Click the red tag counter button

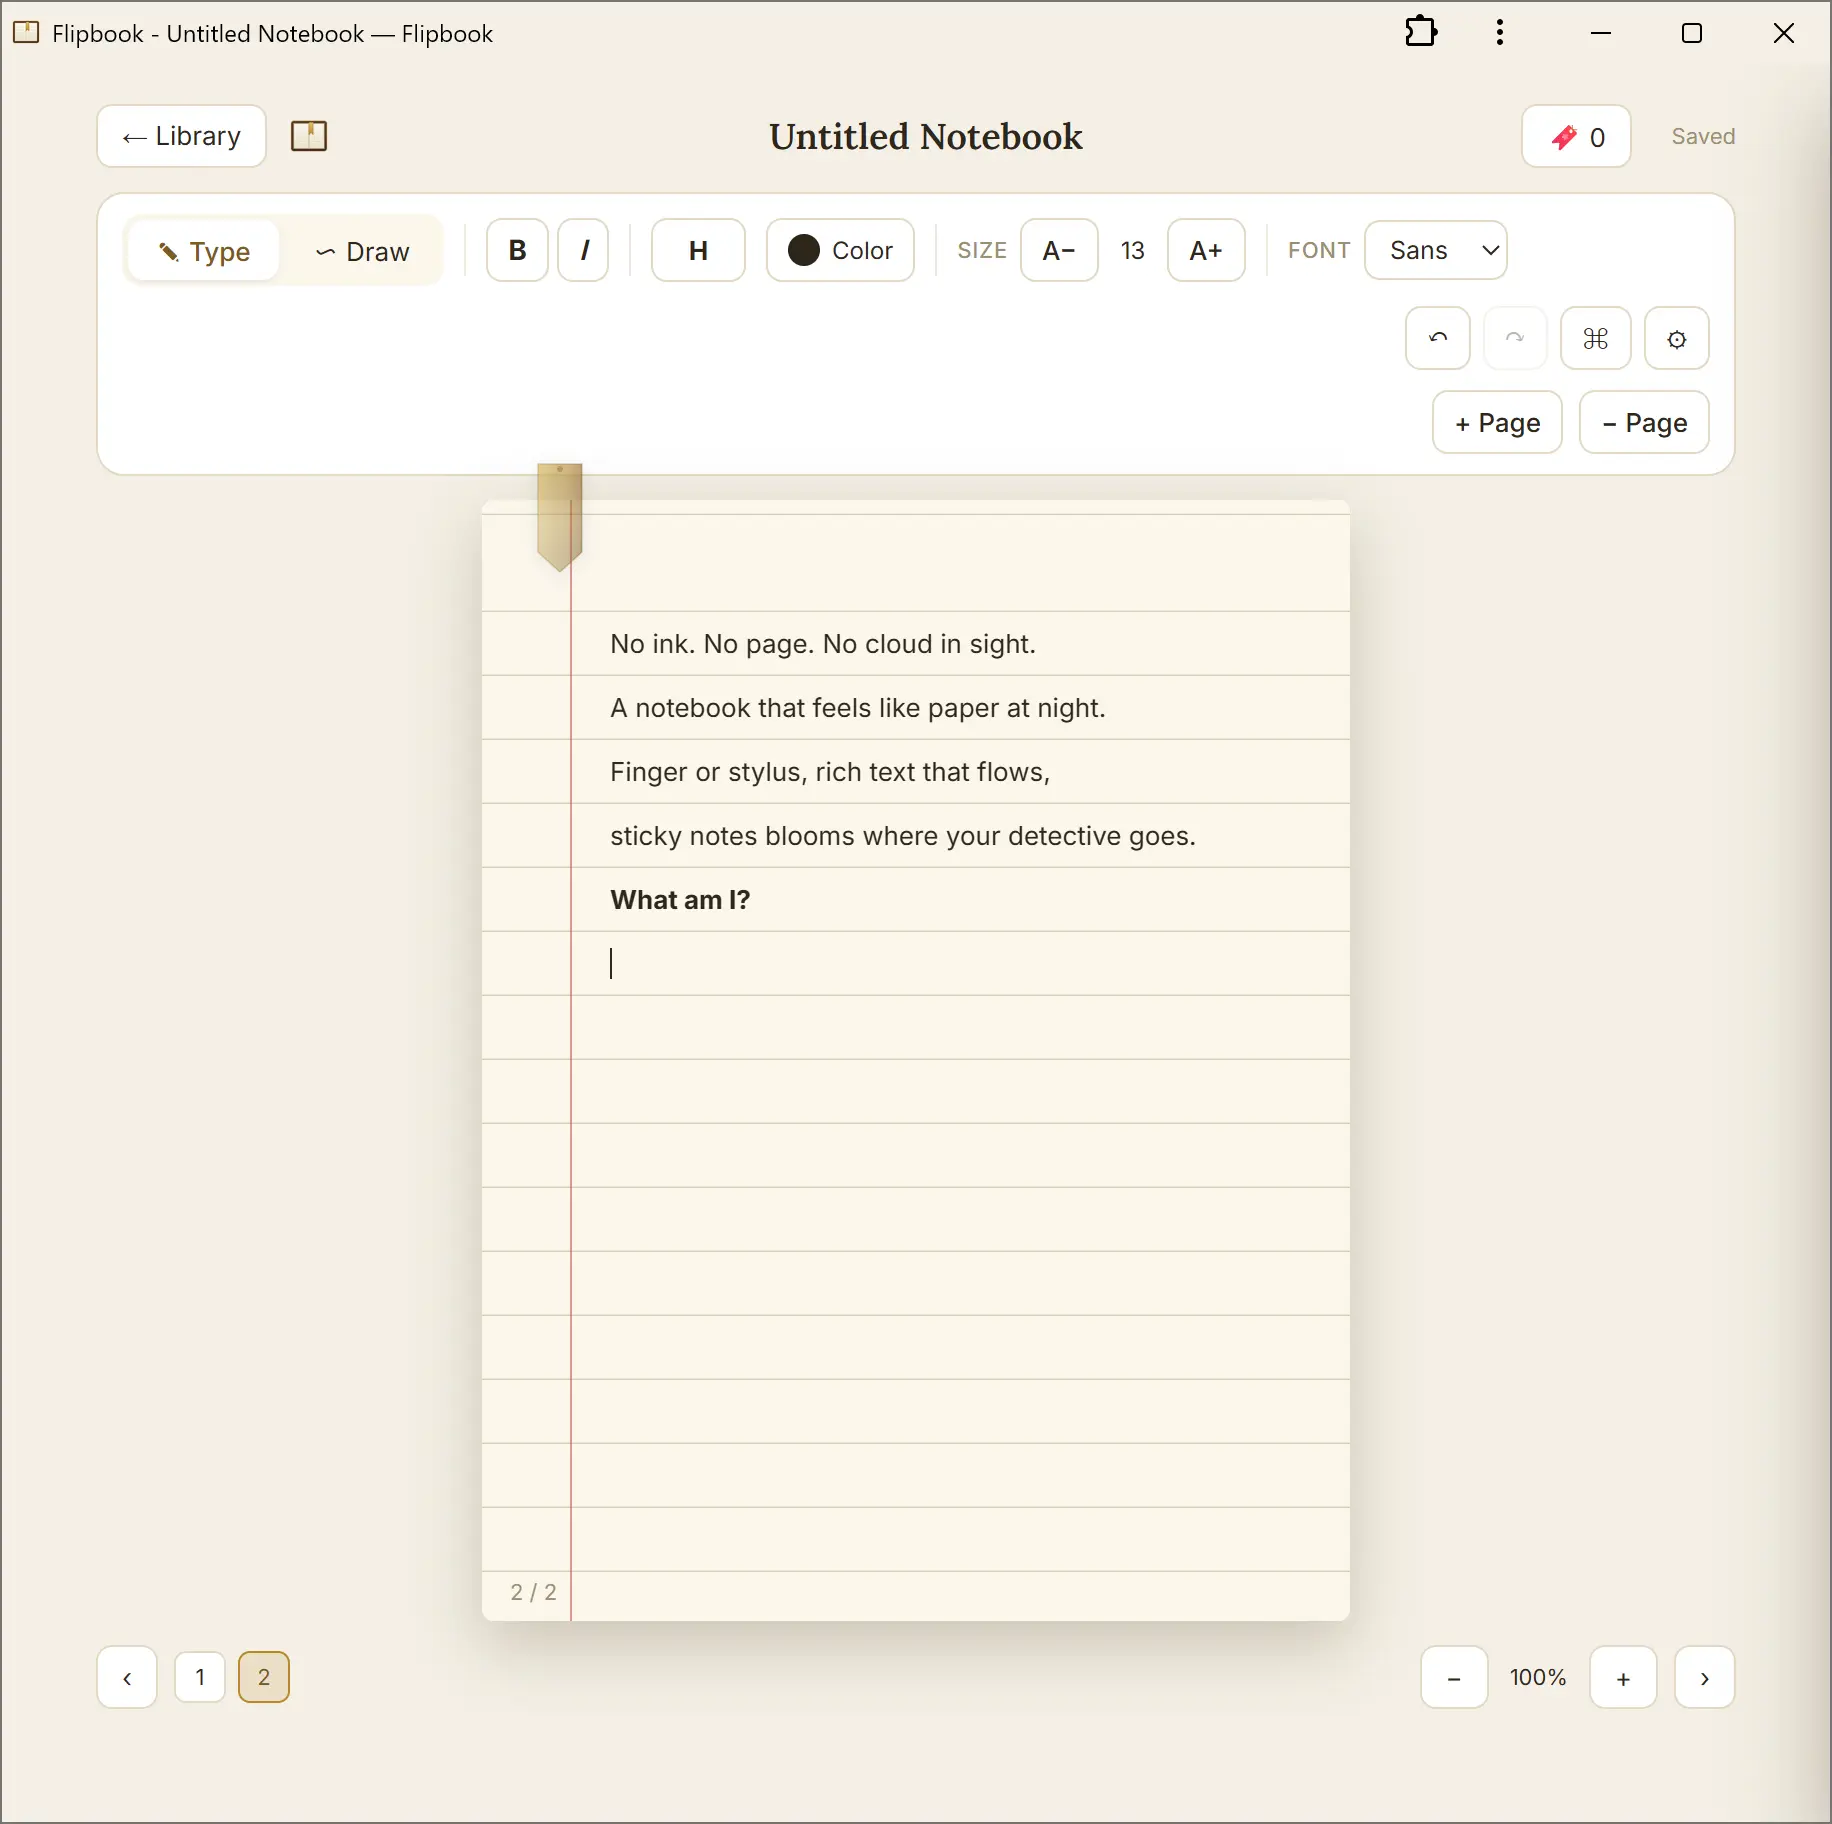[x=1576, y=136]
